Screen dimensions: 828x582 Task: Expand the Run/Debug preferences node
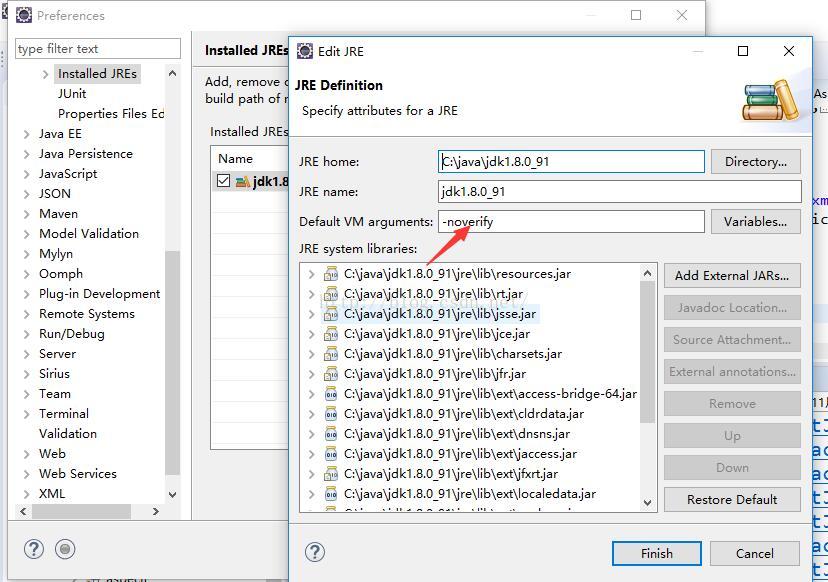pyautogui.click(x=26, y=334)
